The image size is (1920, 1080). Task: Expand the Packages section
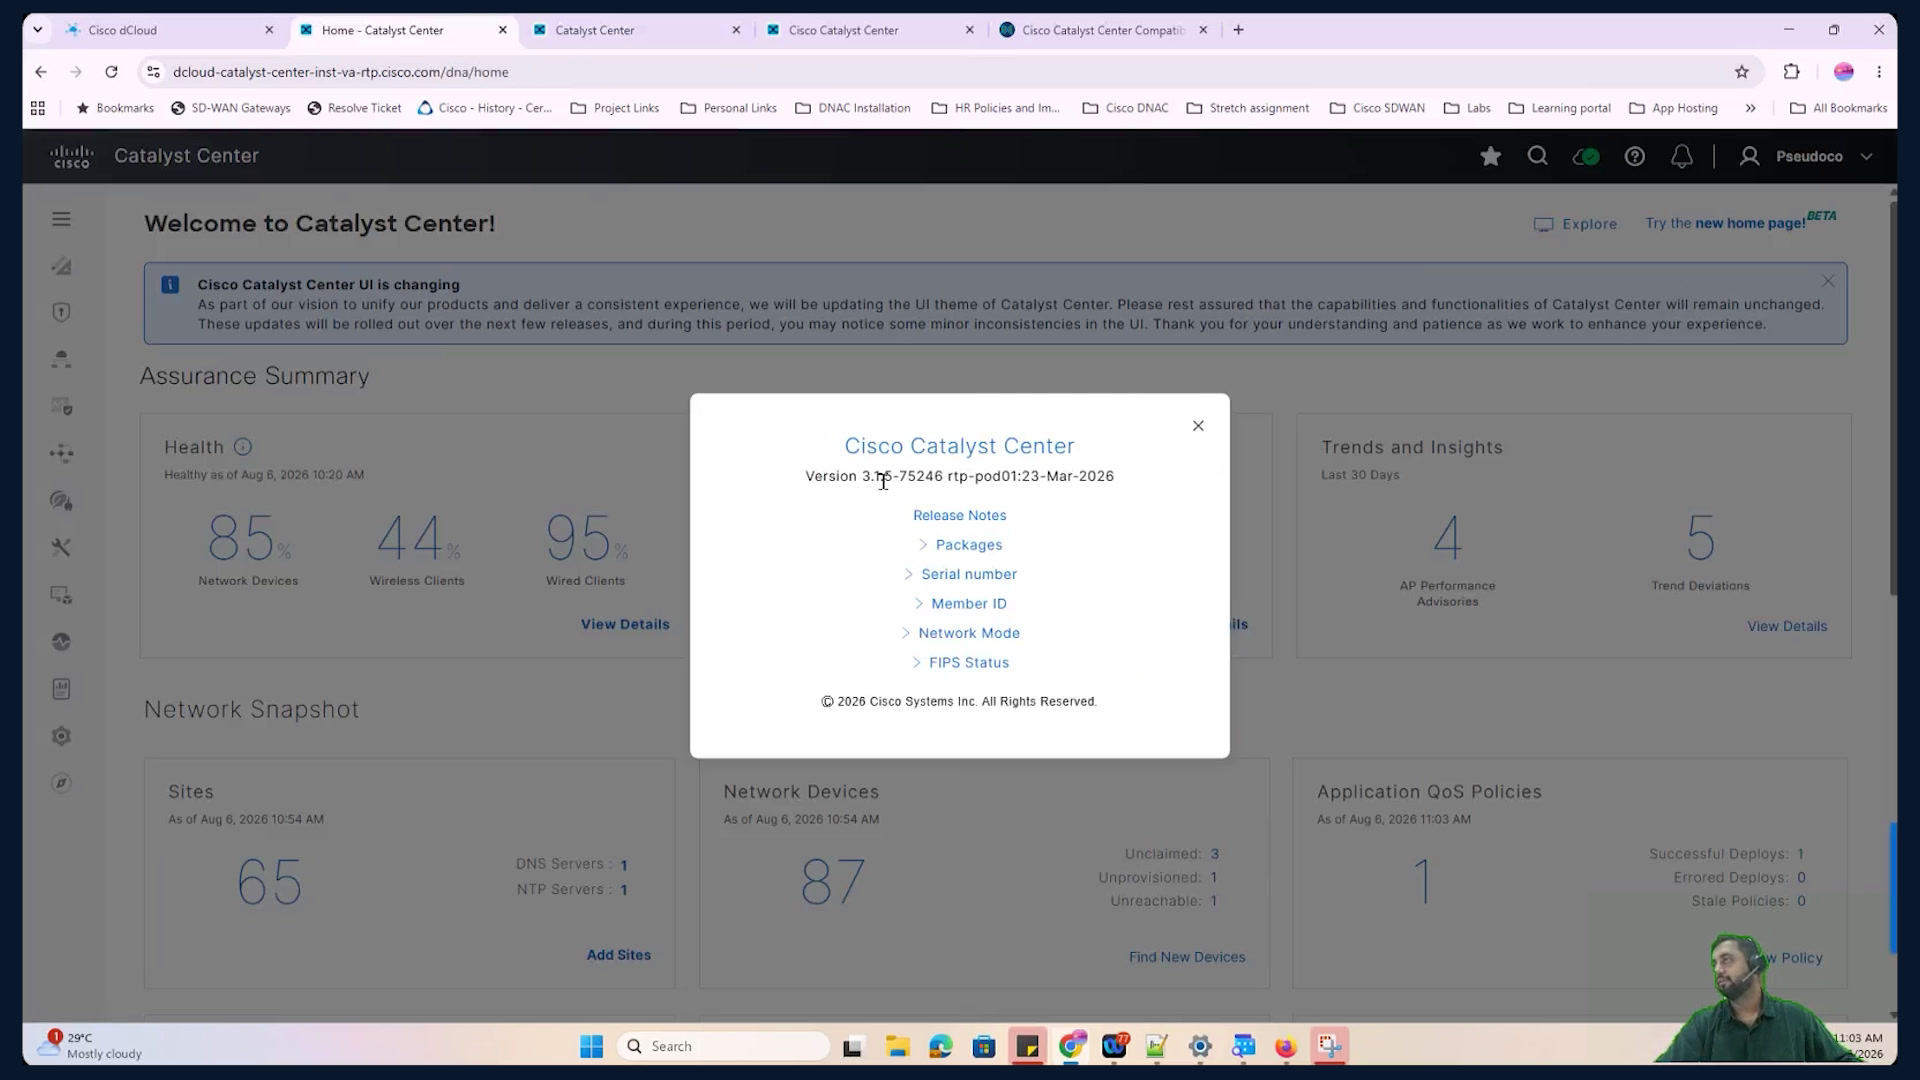960,545
